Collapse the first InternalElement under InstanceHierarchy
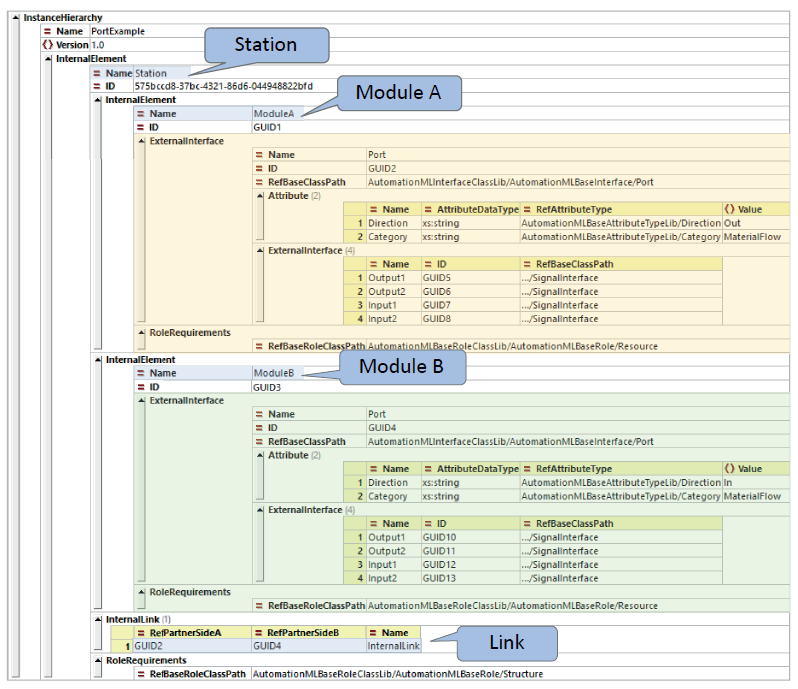Screen dimensions: 798x689 tap(48, 59)
